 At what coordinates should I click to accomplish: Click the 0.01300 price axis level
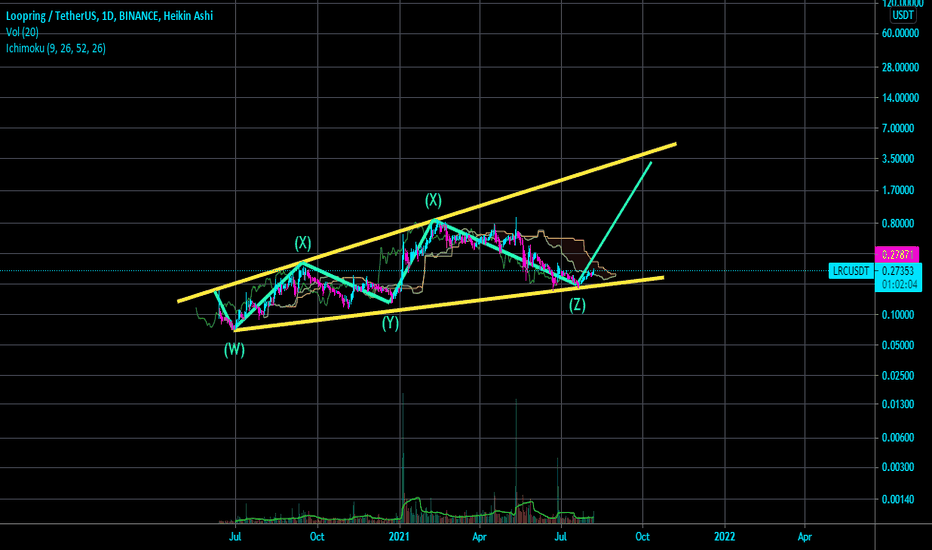pyautogui.click(x=900, y=404)
